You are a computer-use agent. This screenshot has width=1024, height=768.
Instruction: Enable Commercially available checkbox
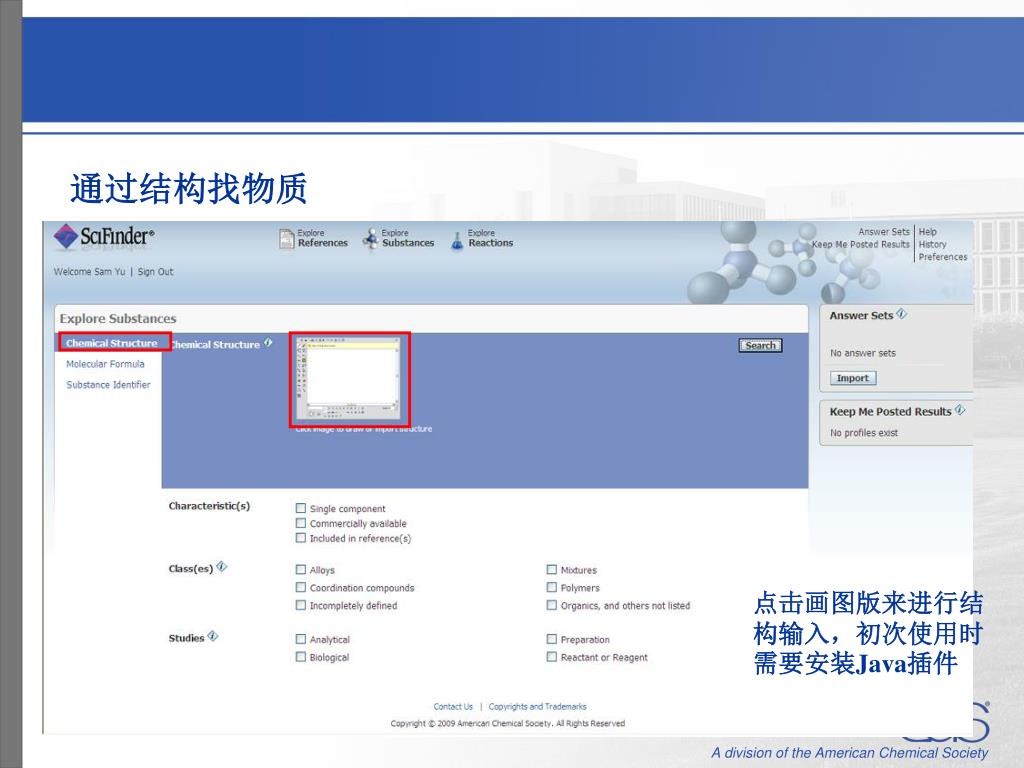(x=301, y=523)
